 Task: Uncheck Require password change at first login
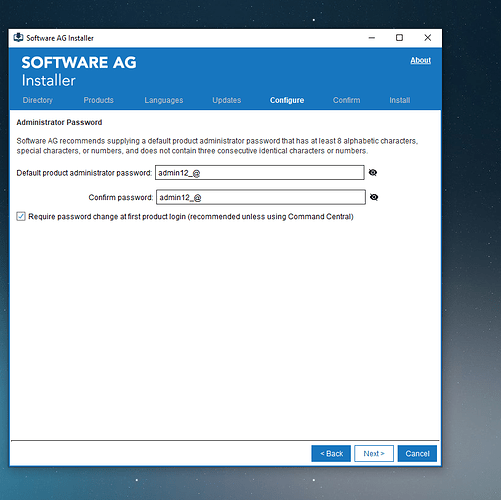[x=21, y=216]
